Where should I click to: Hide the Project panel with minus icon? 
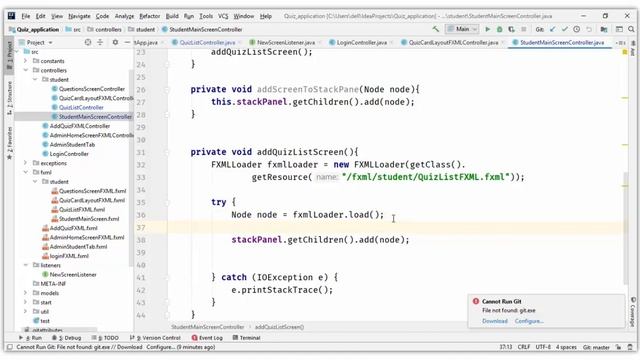tap(127, 42)
